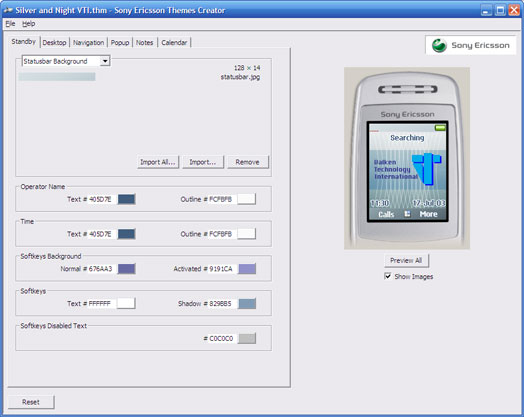Open the Help menu

pyautogui.click(x=28, y=24)
